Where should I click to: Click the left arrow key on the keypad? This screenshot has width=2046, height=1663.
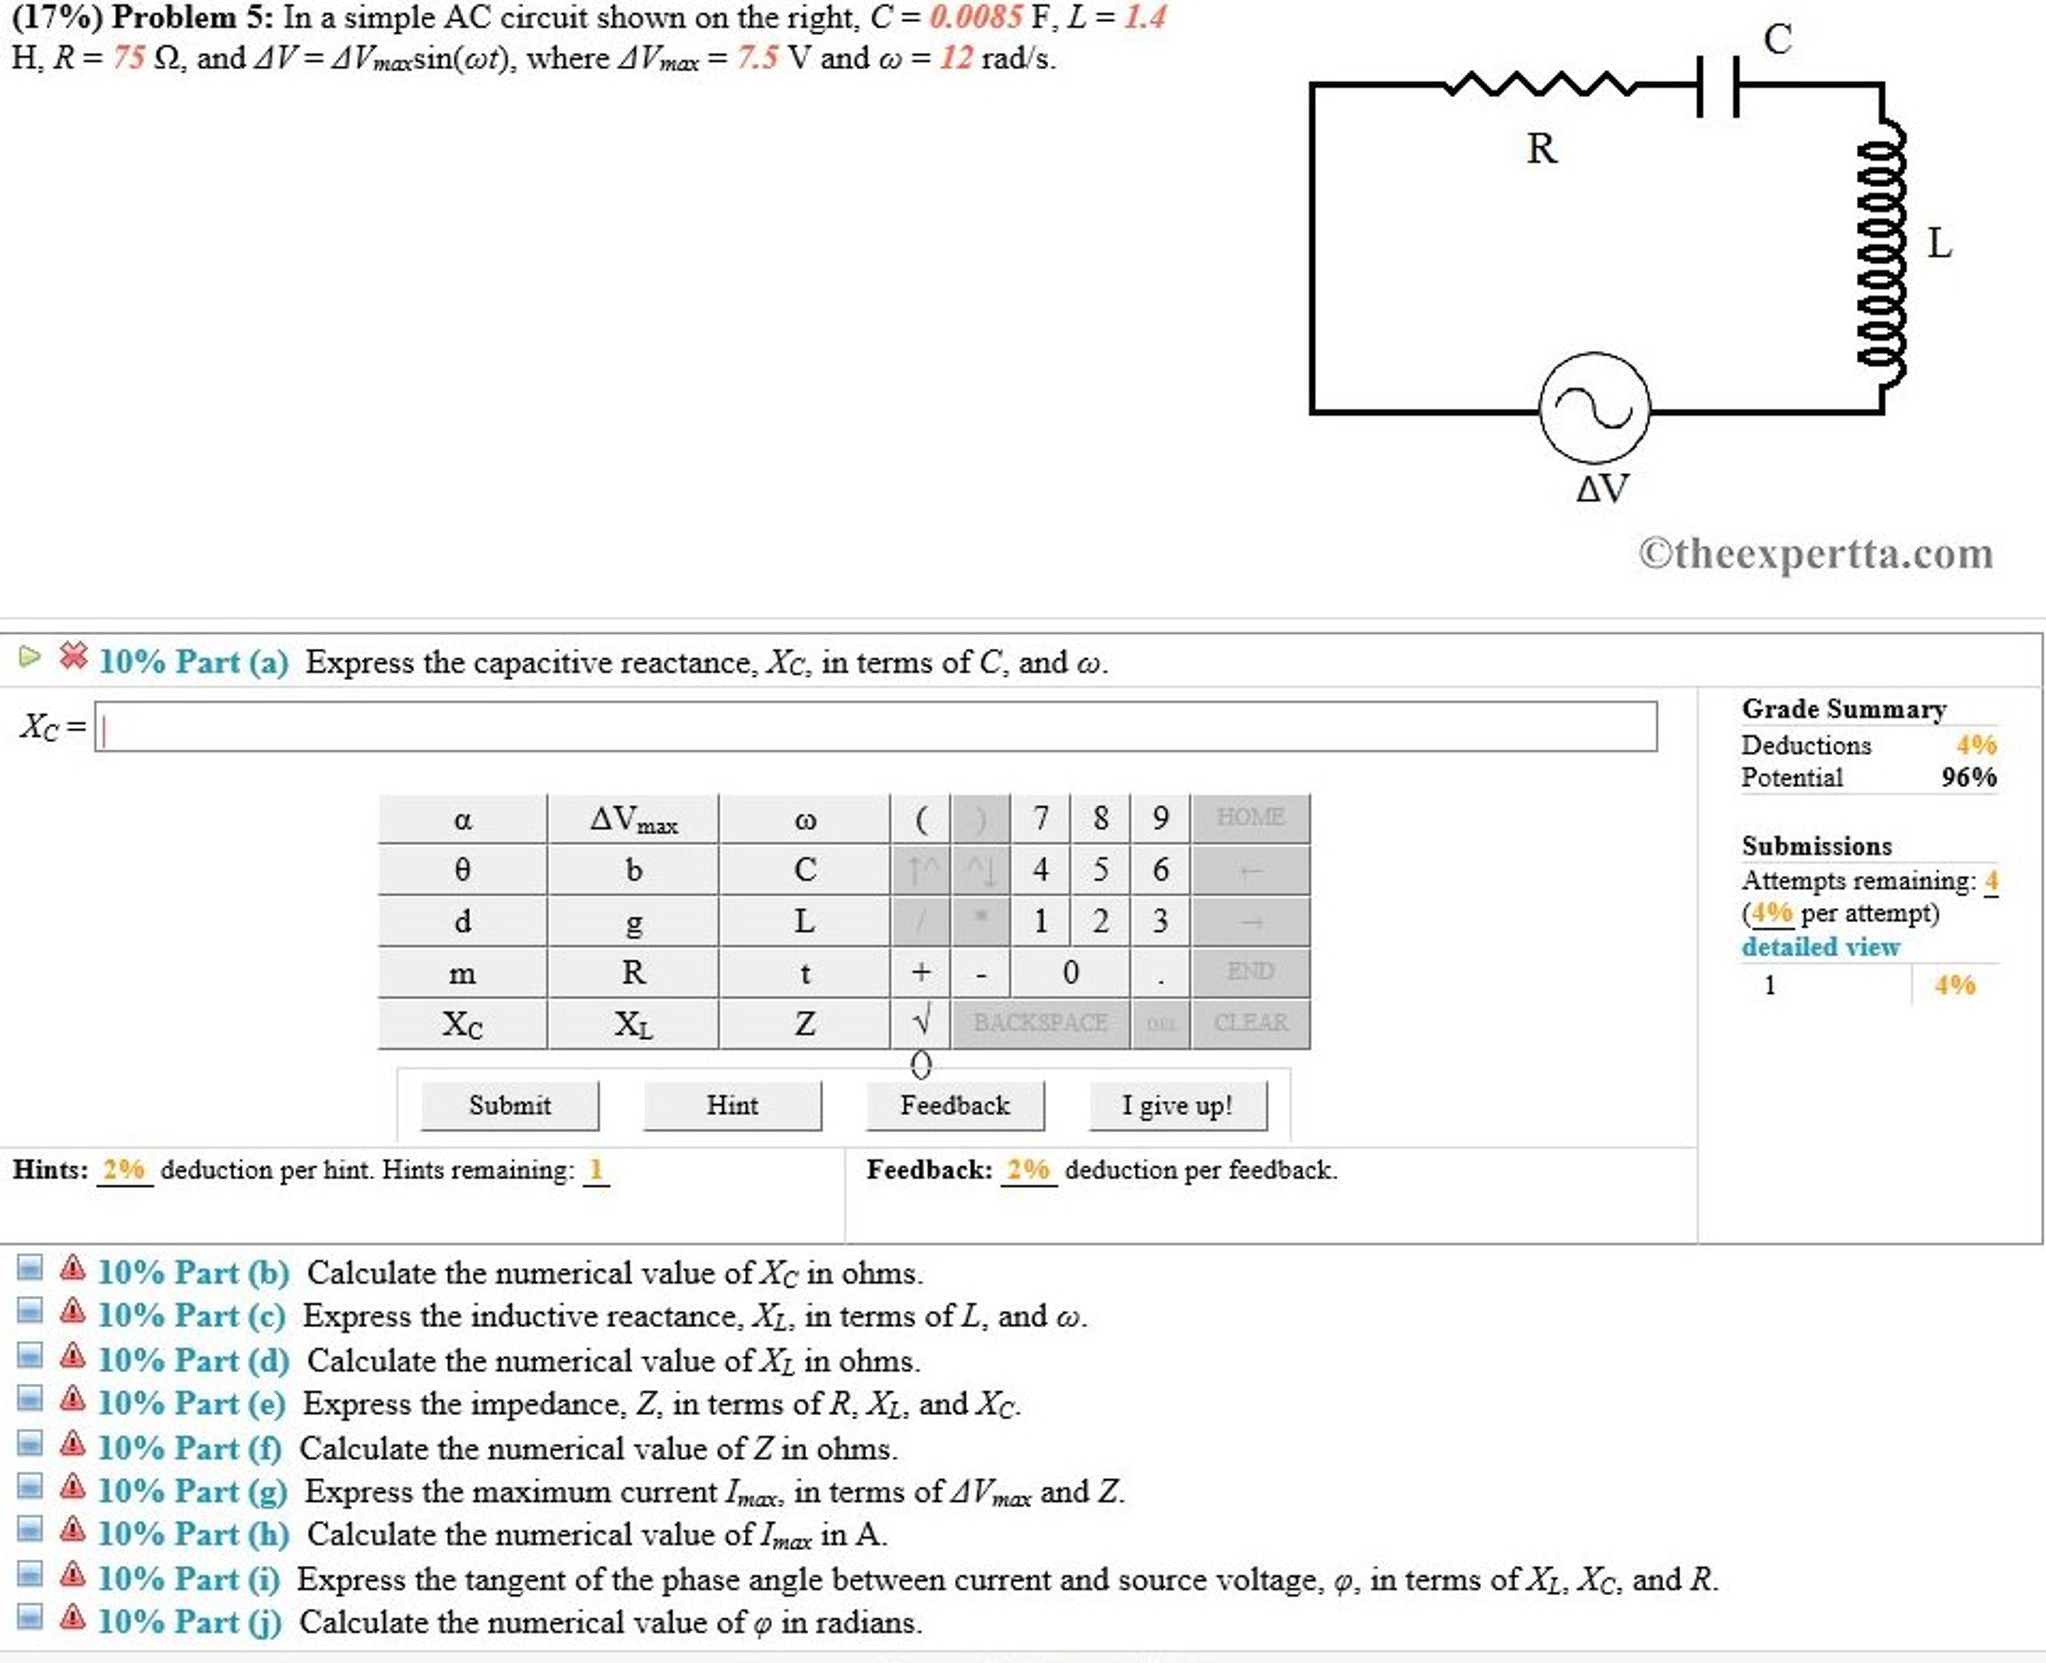click(1252, 869)
